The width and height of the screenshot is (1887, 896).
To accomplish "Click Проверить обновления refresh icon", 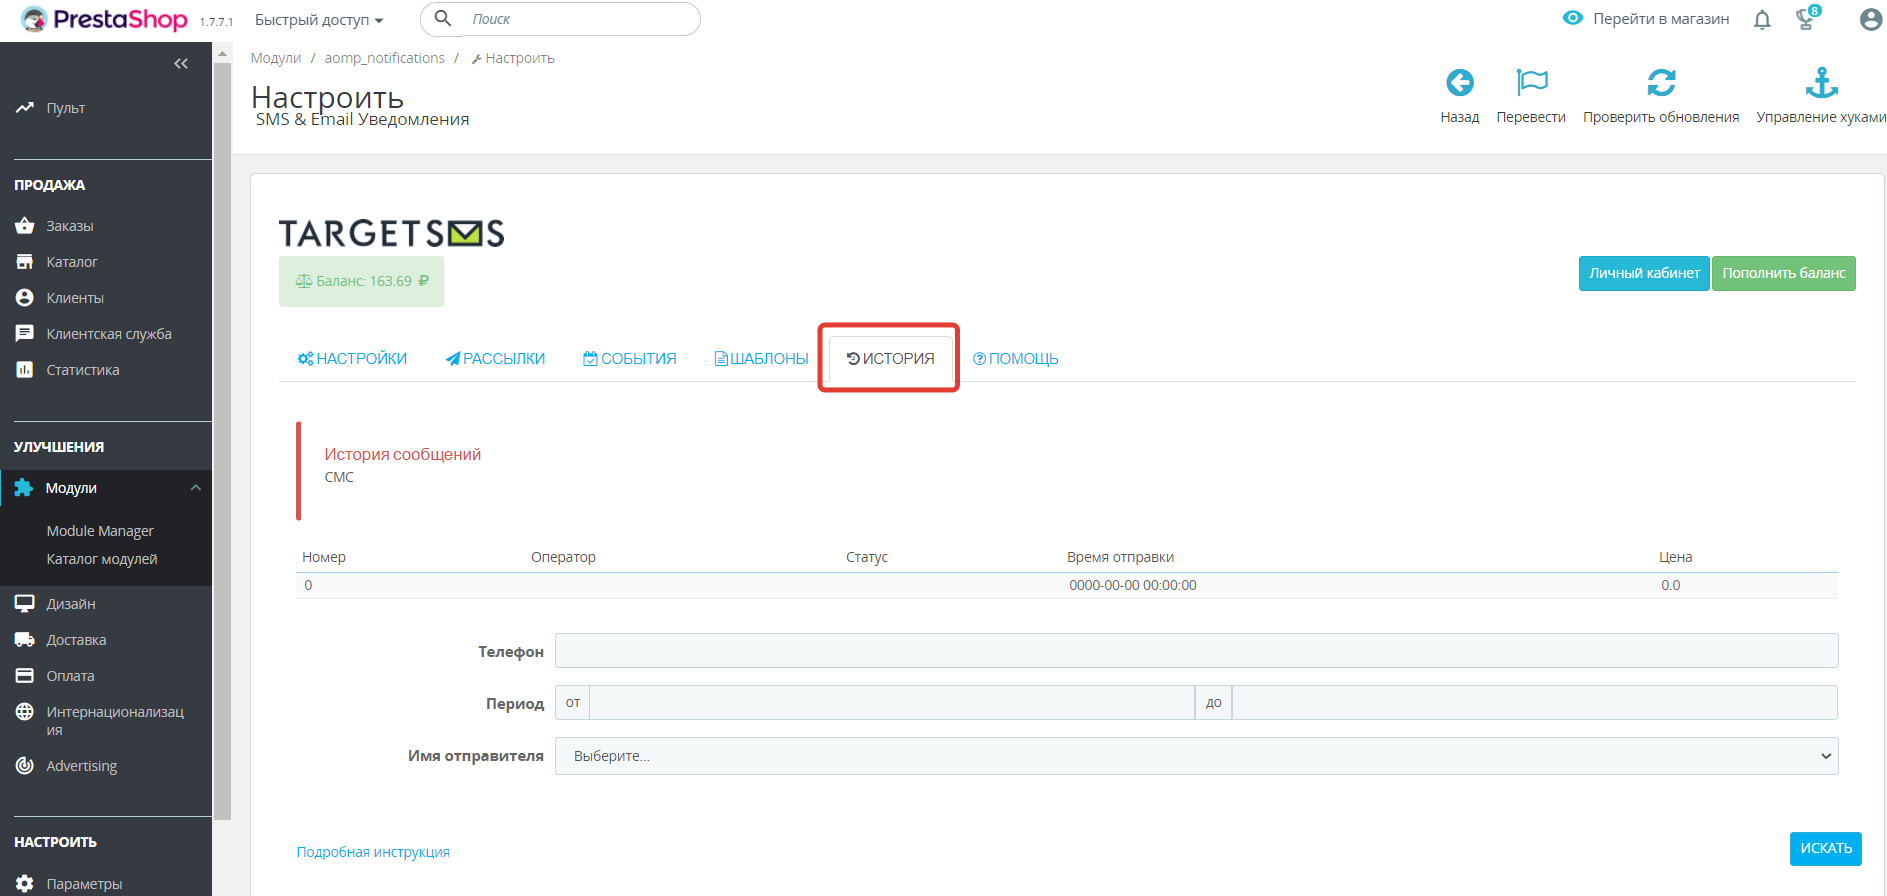I will pos(1661,82).
